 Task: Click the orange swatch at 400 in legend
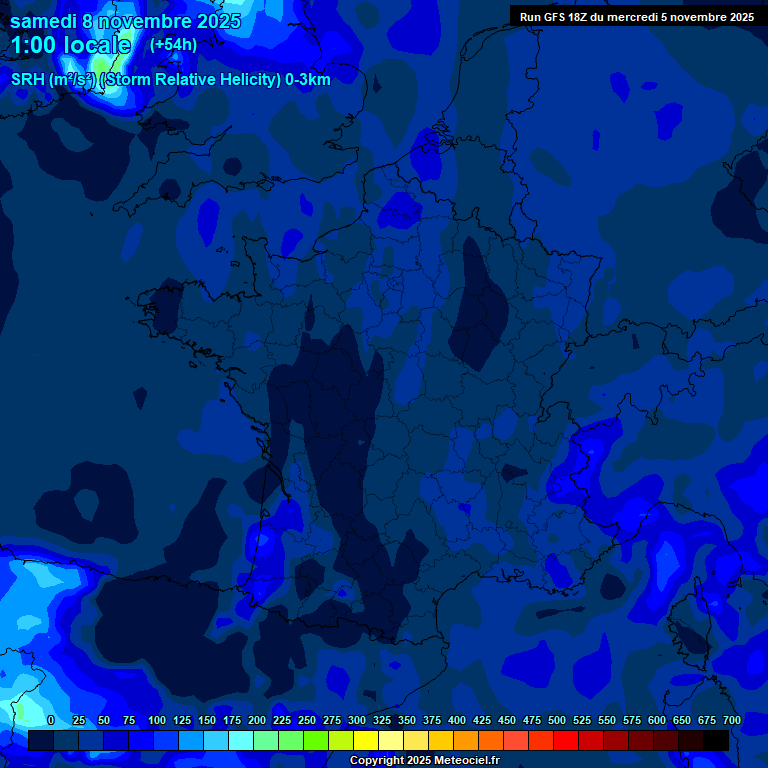coord(466,740)
